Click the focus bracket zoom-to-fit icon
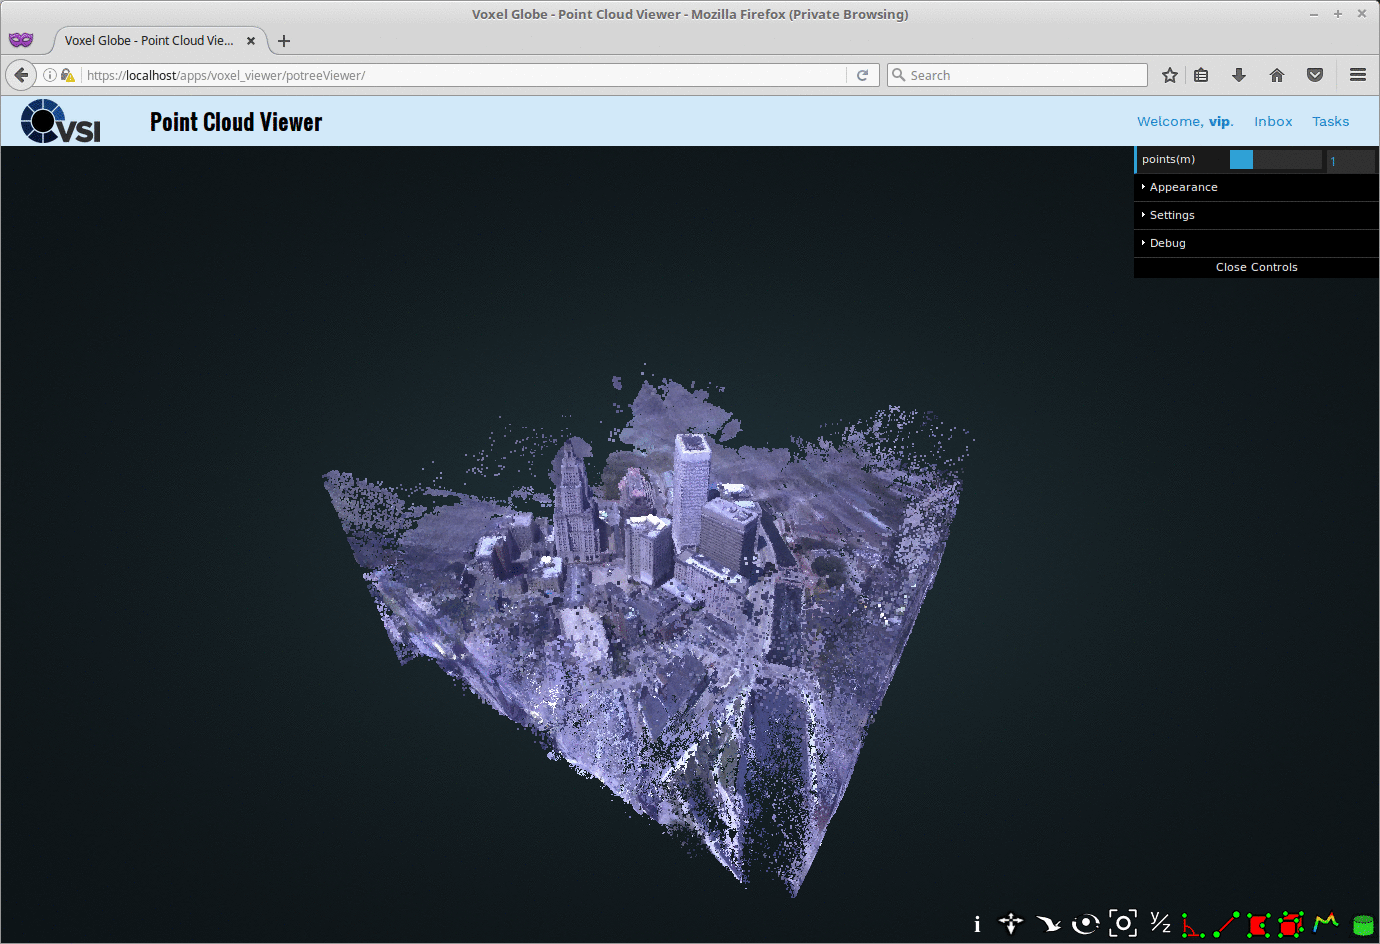1380x944 pixels. click(x=1123, y=923)
